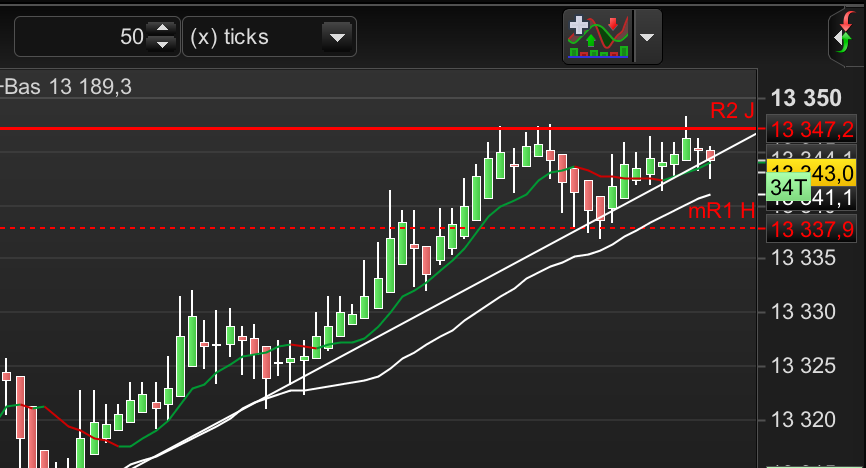This screenshot has width=866, height=468.
Task: Click the 13 330 axis price label
Action: [x=802, y=312]
